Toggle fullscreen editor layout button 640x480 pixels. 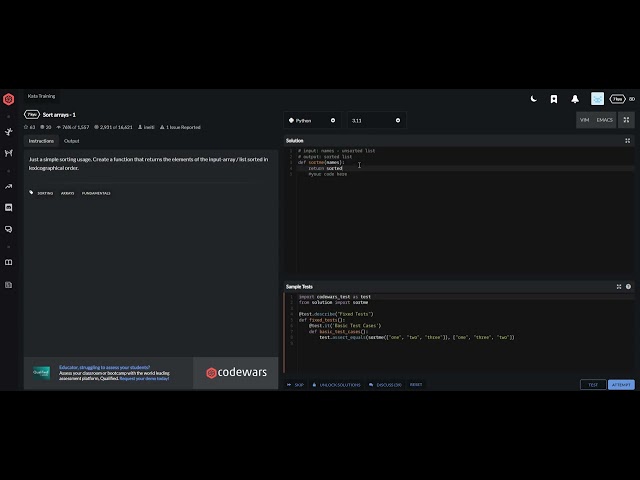click(x=626, y=120)
